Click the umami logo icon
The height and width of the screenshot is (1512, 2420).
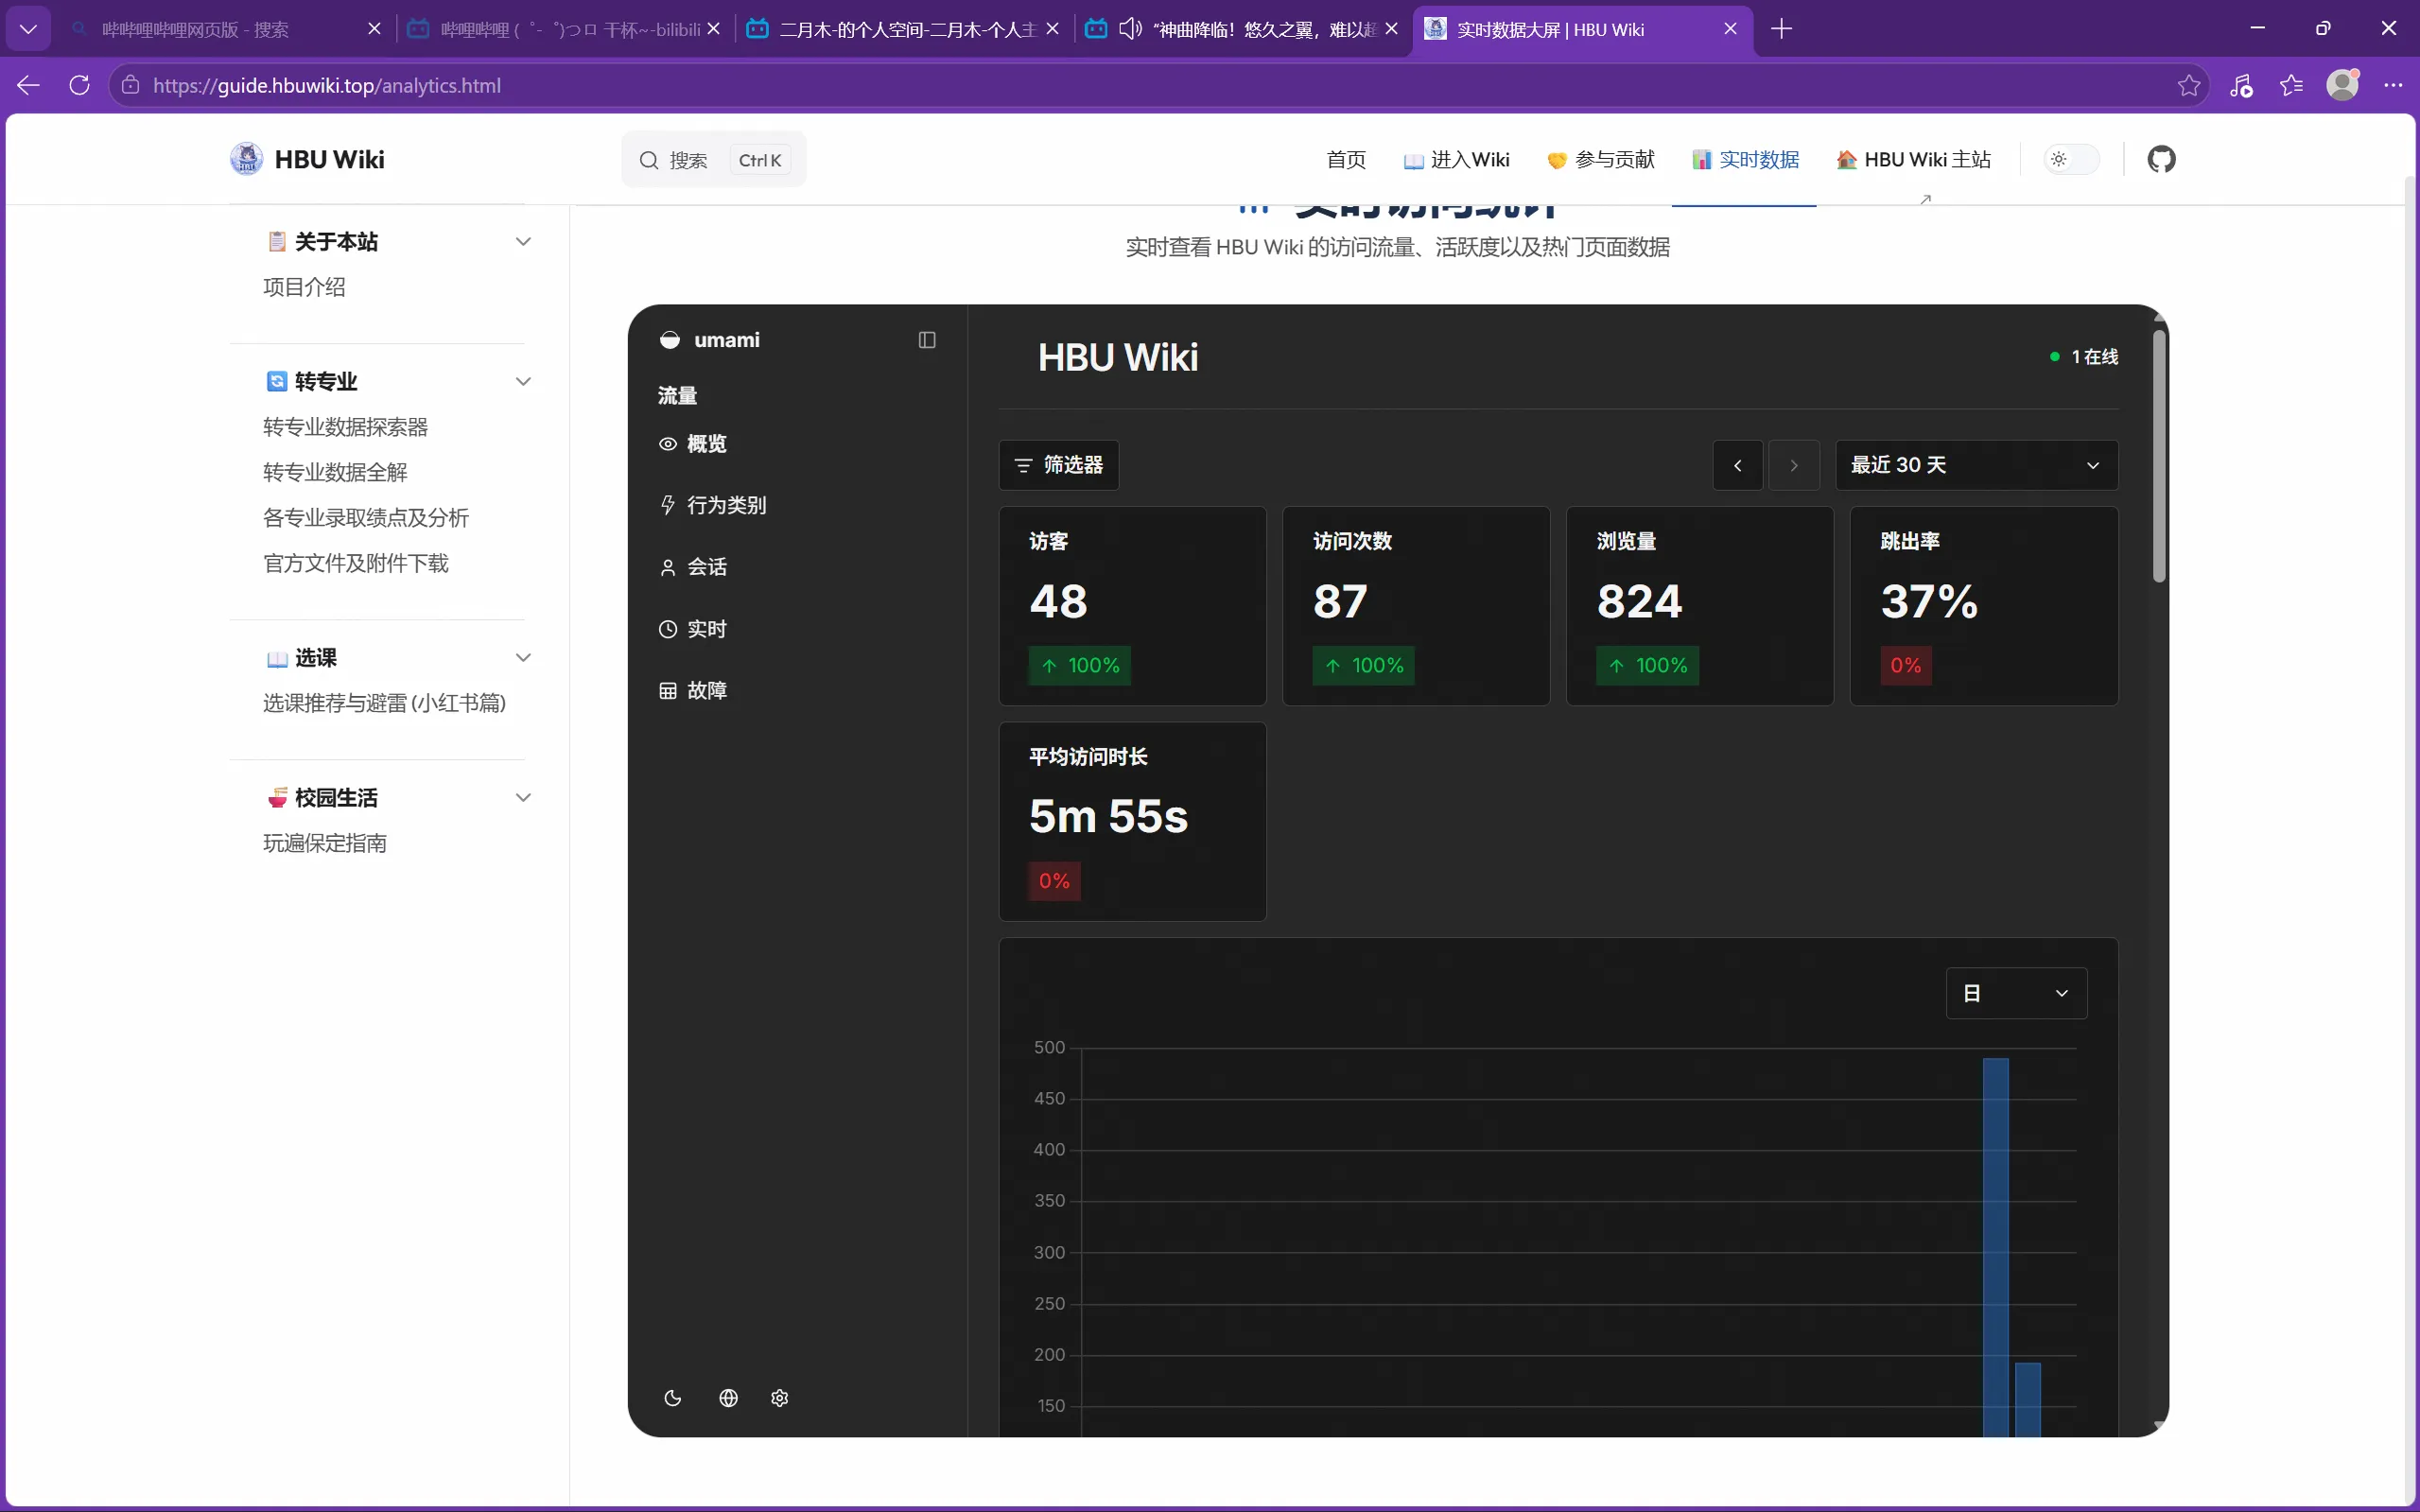[x=670, y=340]
